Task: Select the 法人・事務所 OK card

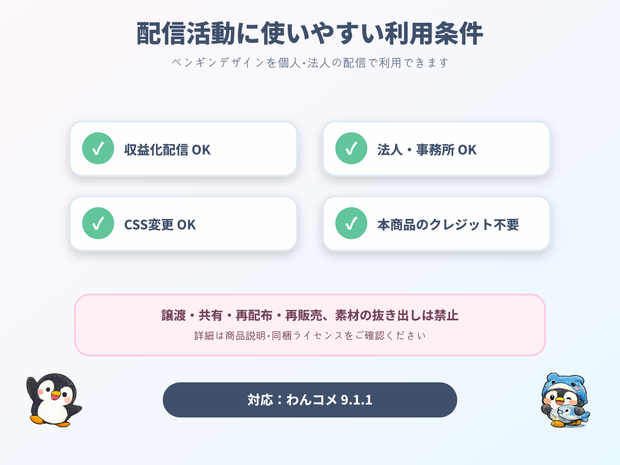Action: click(x=437, y=148)
